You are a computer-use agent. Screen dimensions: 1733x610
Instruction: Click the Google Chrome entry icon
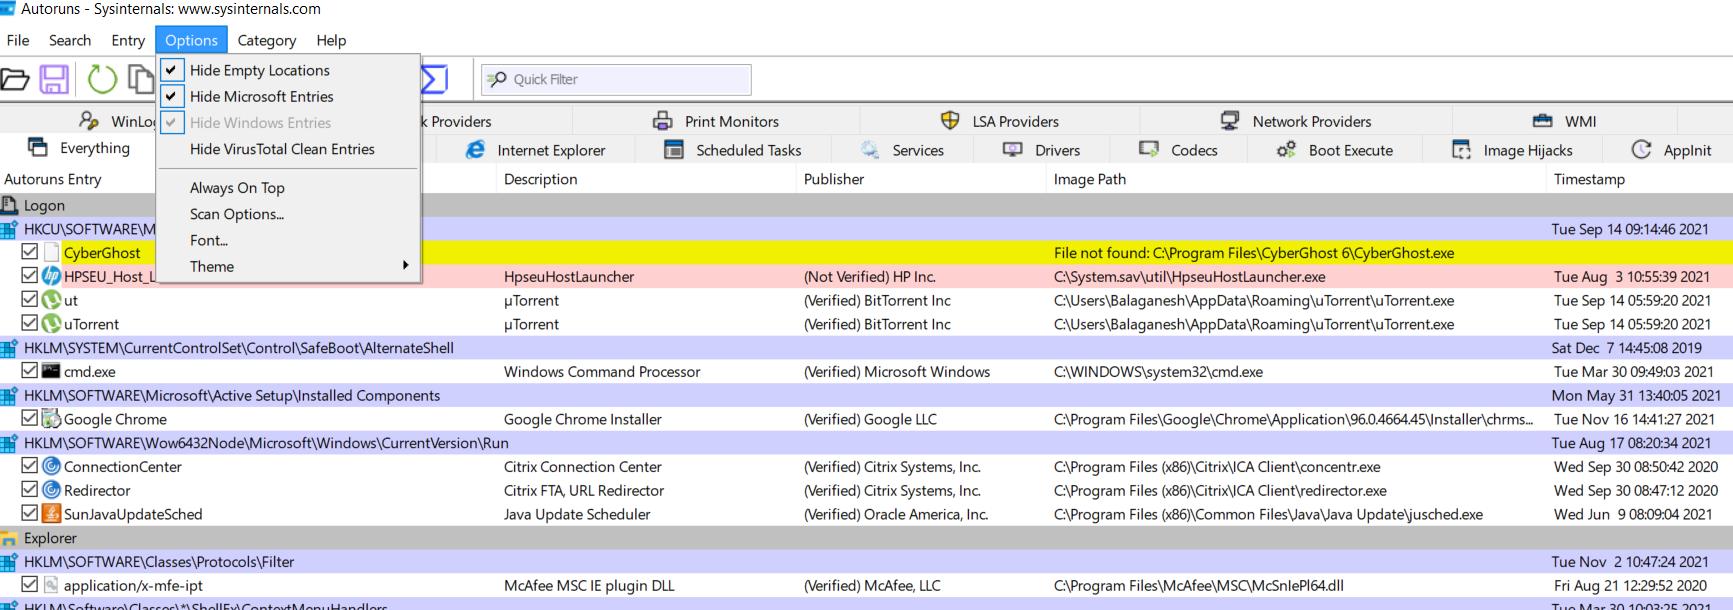52,419
